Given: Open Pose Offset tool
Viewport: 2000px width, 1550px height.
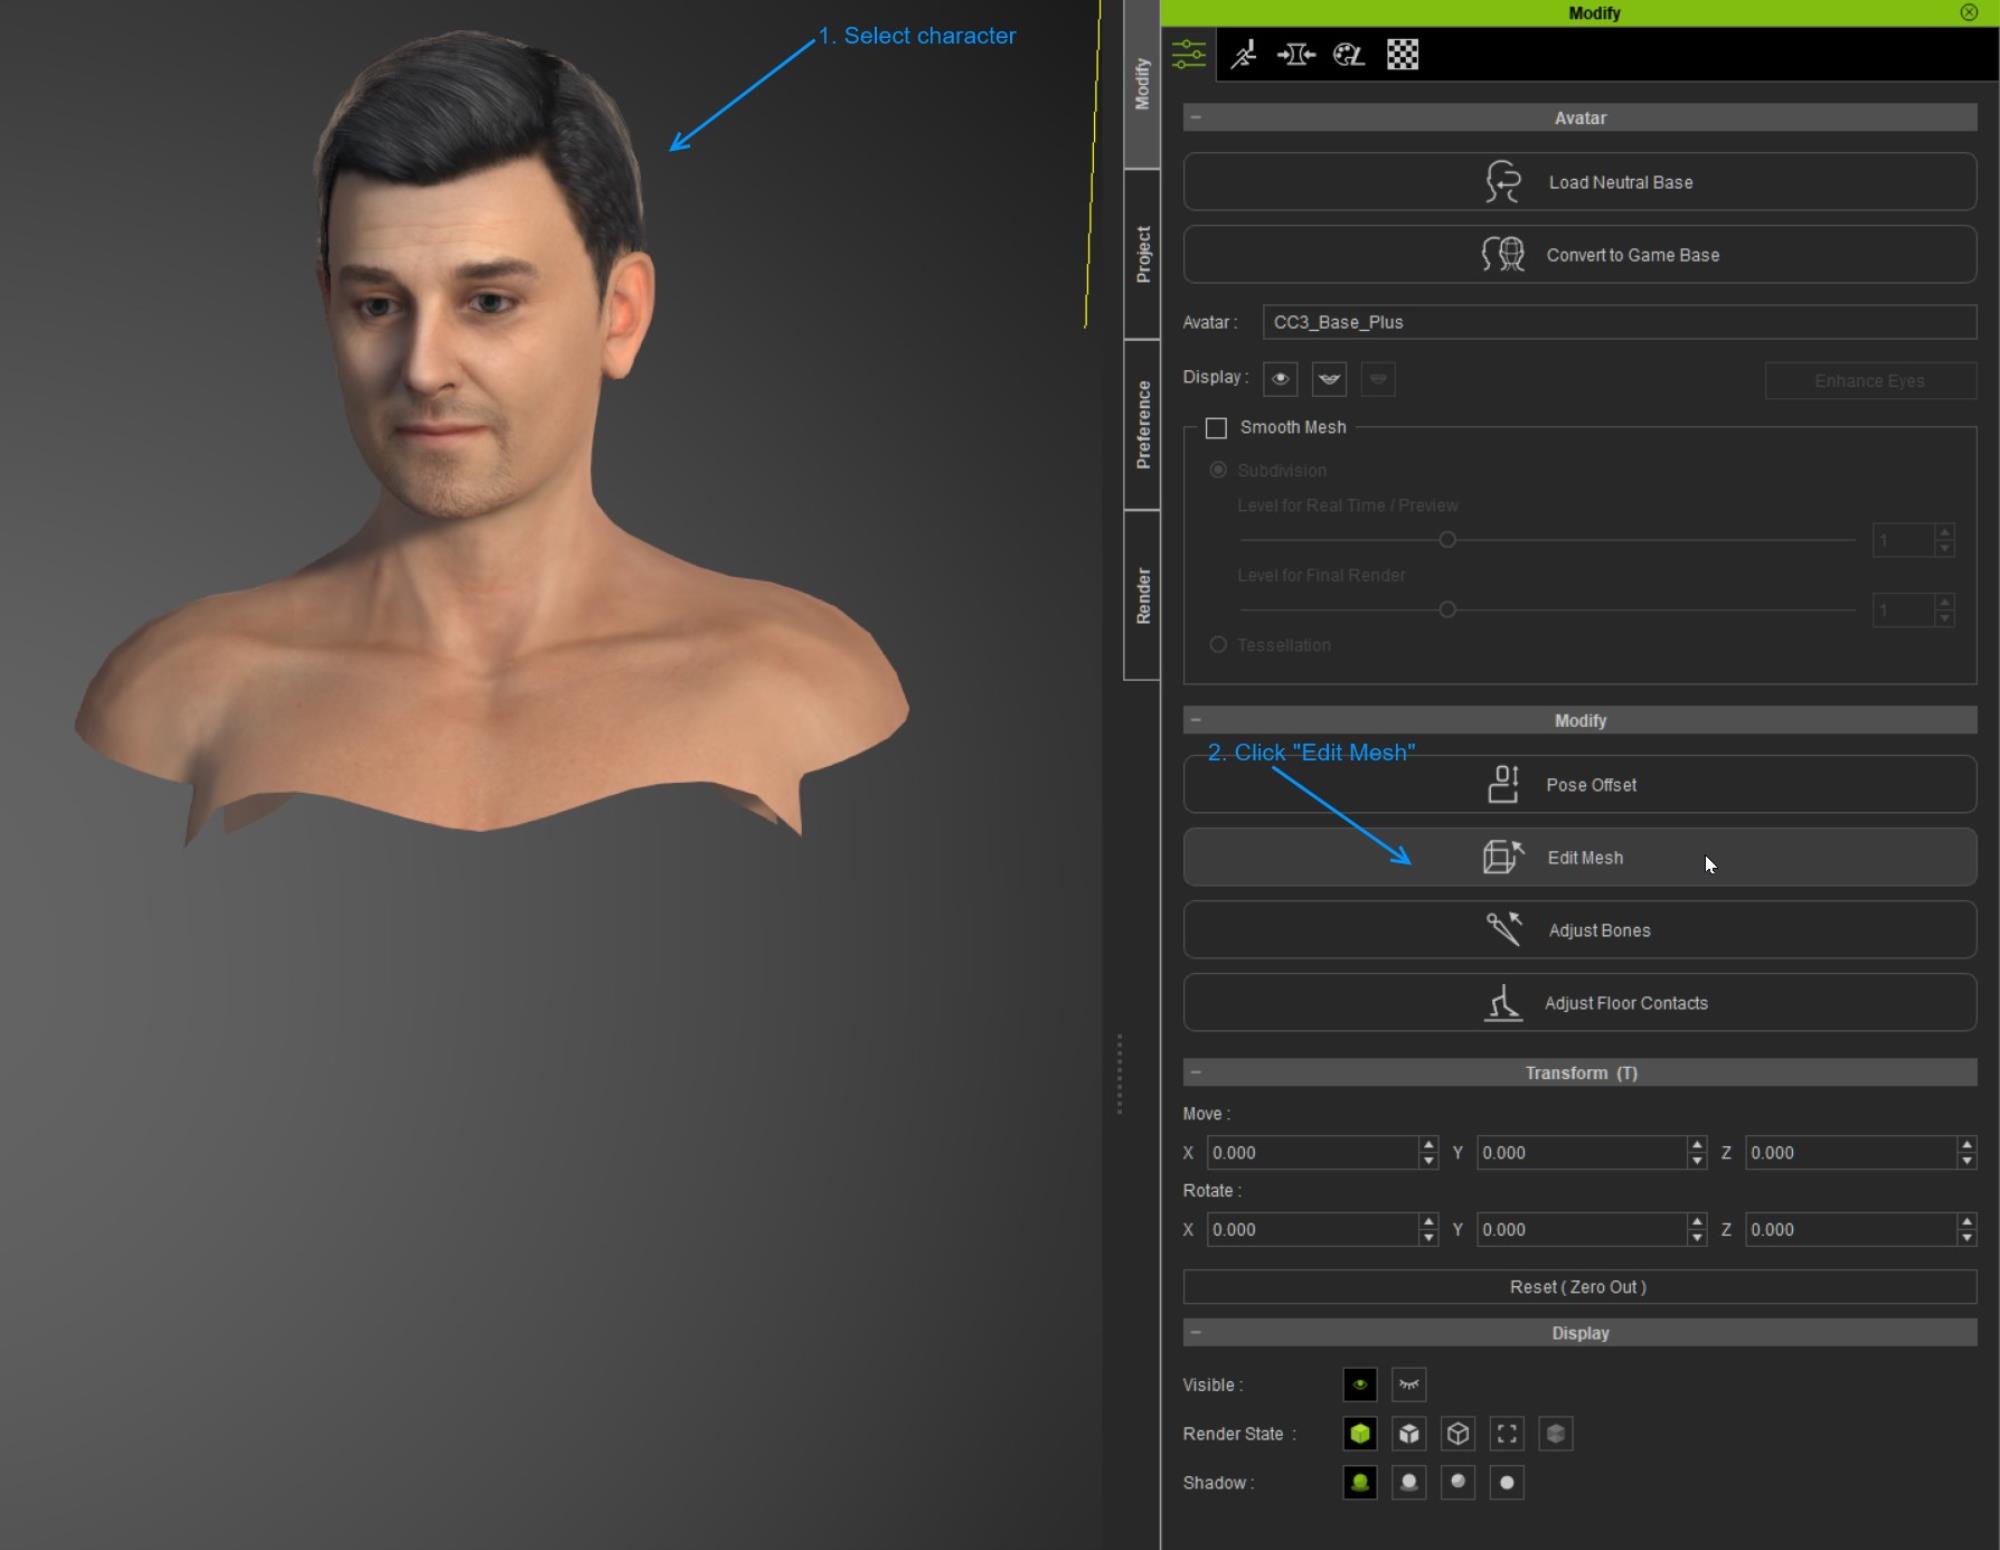Looking at the screenshot, I should pos(1580,785).
